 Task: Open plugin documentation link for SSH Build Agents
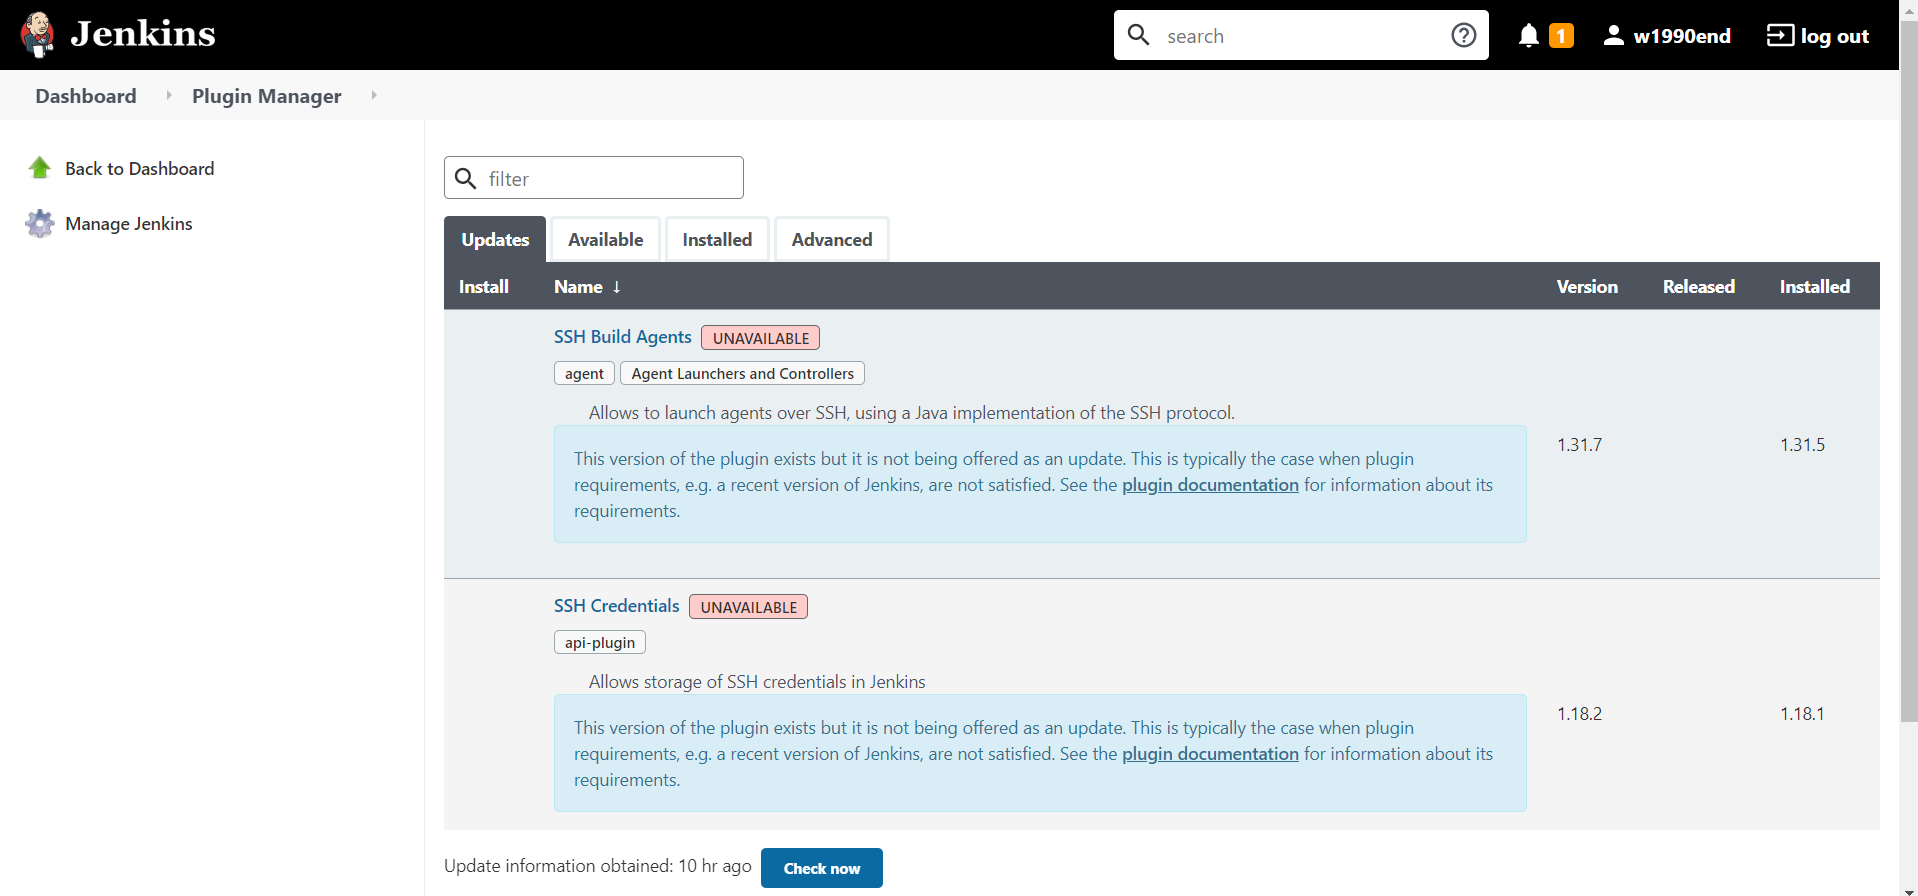click(1210, 485)
